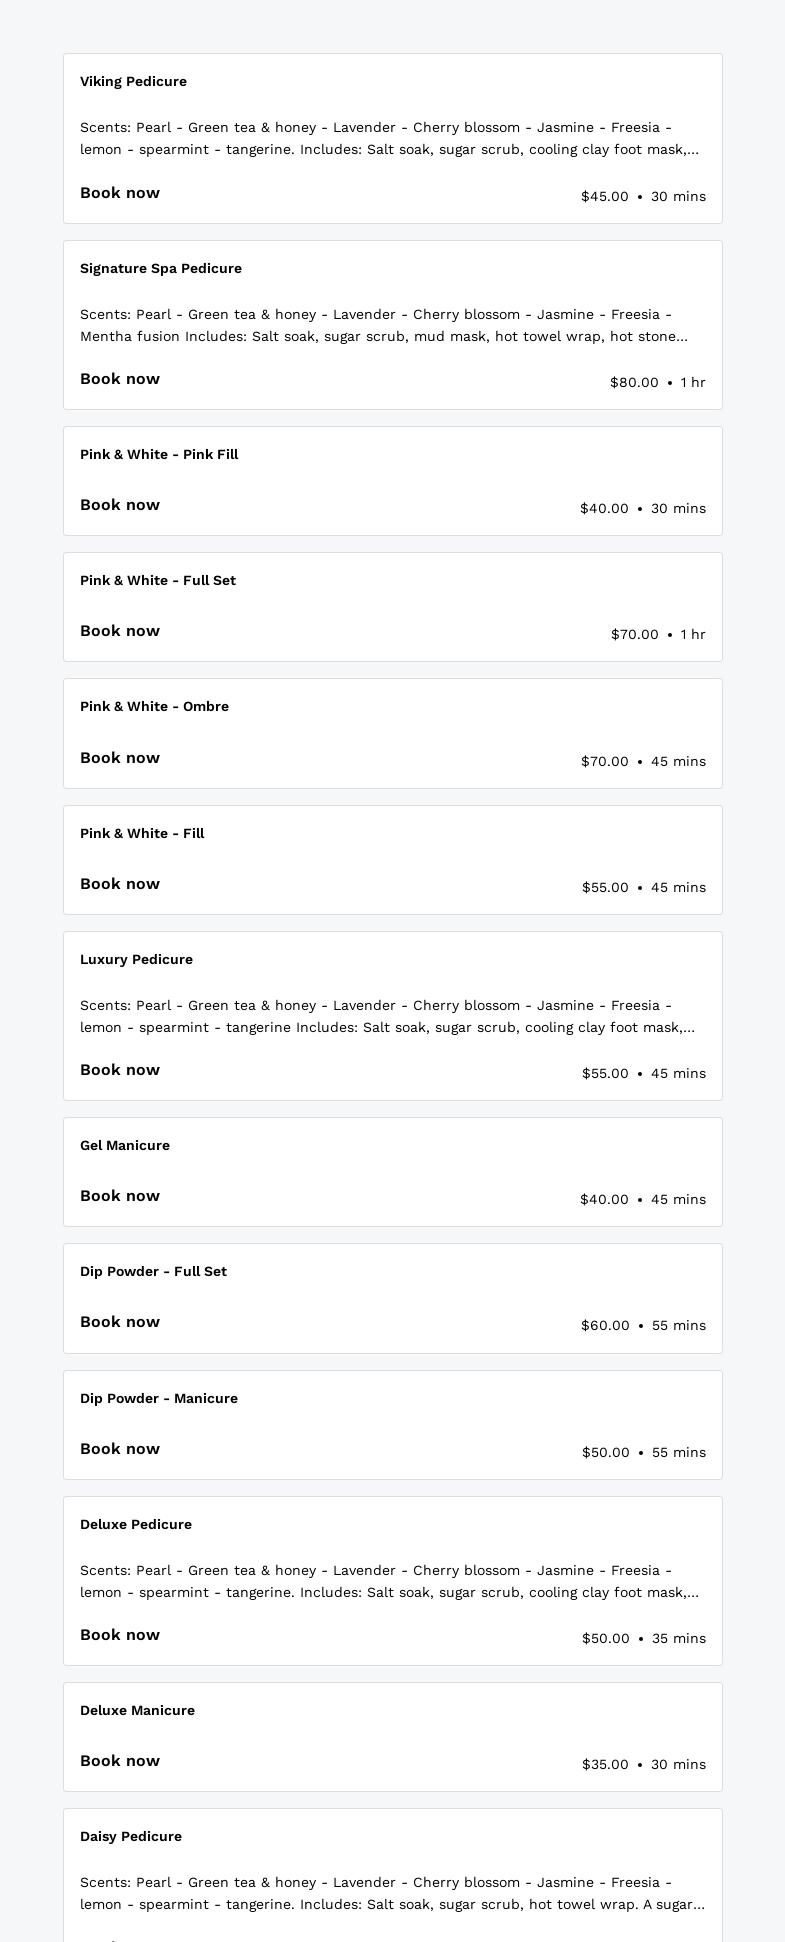Image resolution: width=785 pixels, height=1942 pixels.
Task: Book now for Signature Spa Pedicure
Action: click(x=120, y=379)
